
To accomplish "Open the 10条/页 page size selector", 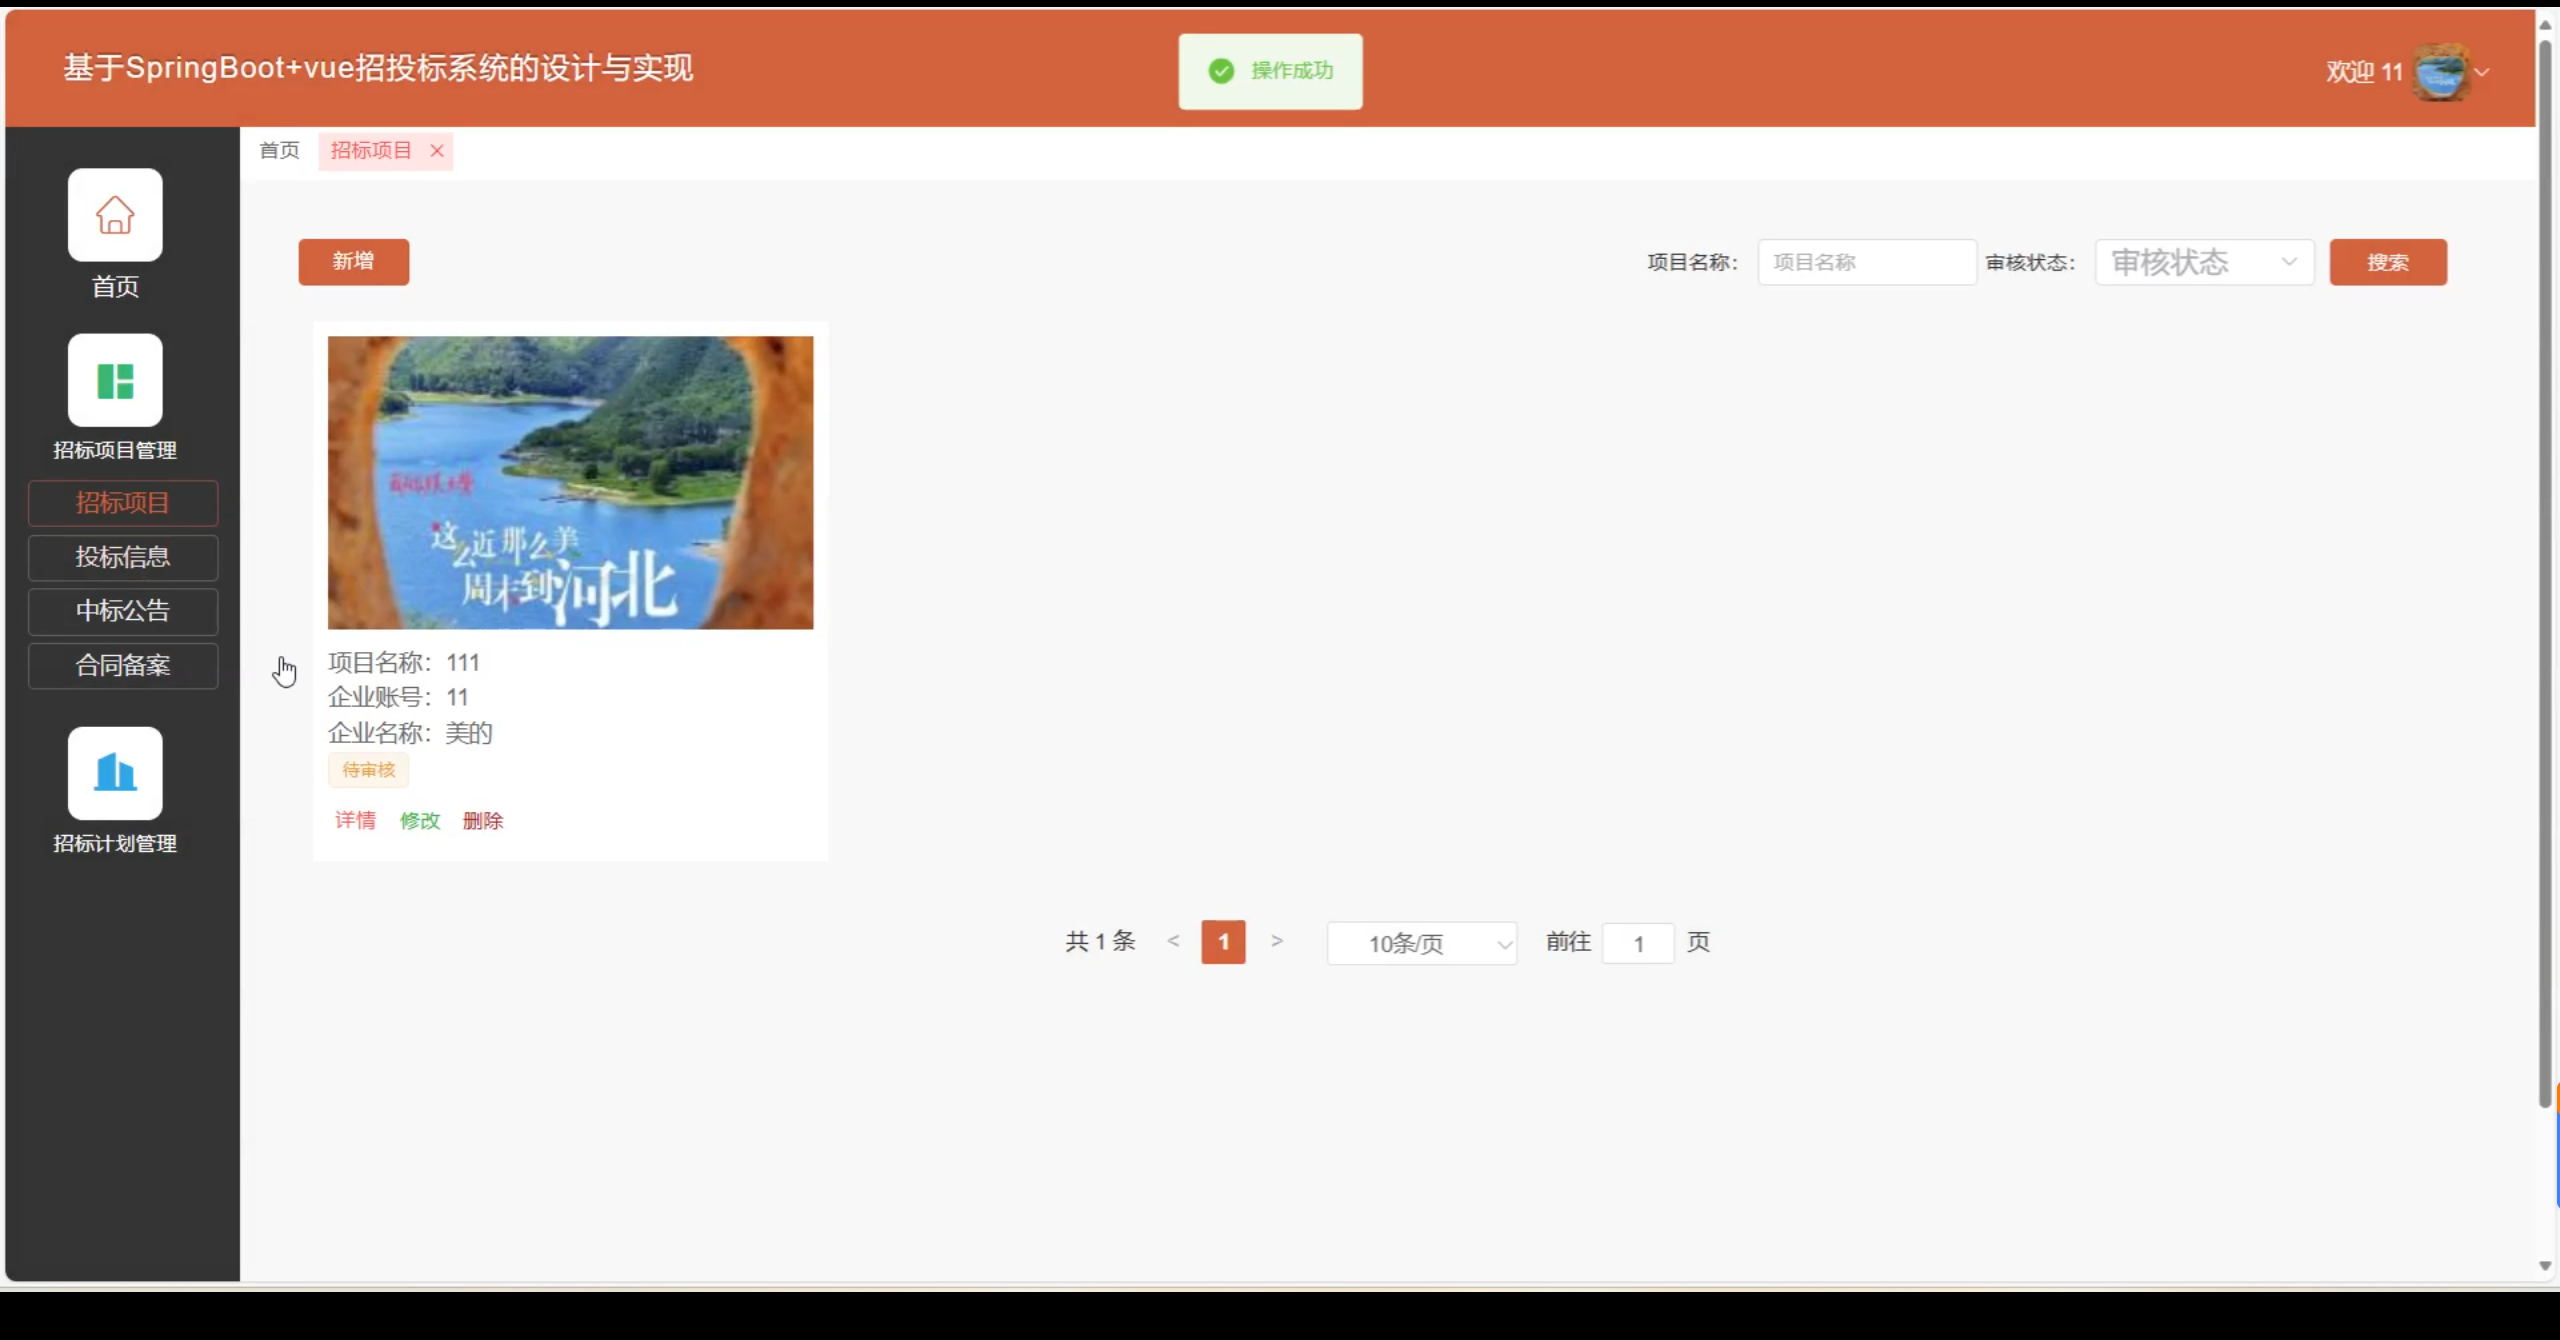I will tap(1421, 943).
